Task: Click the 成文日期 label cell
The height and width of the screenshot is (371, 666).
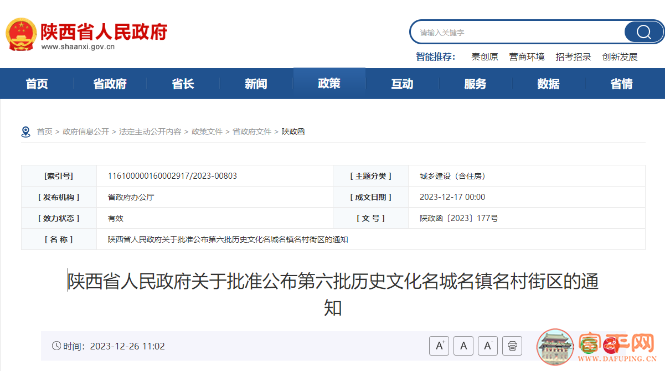Action: [371, 197]
